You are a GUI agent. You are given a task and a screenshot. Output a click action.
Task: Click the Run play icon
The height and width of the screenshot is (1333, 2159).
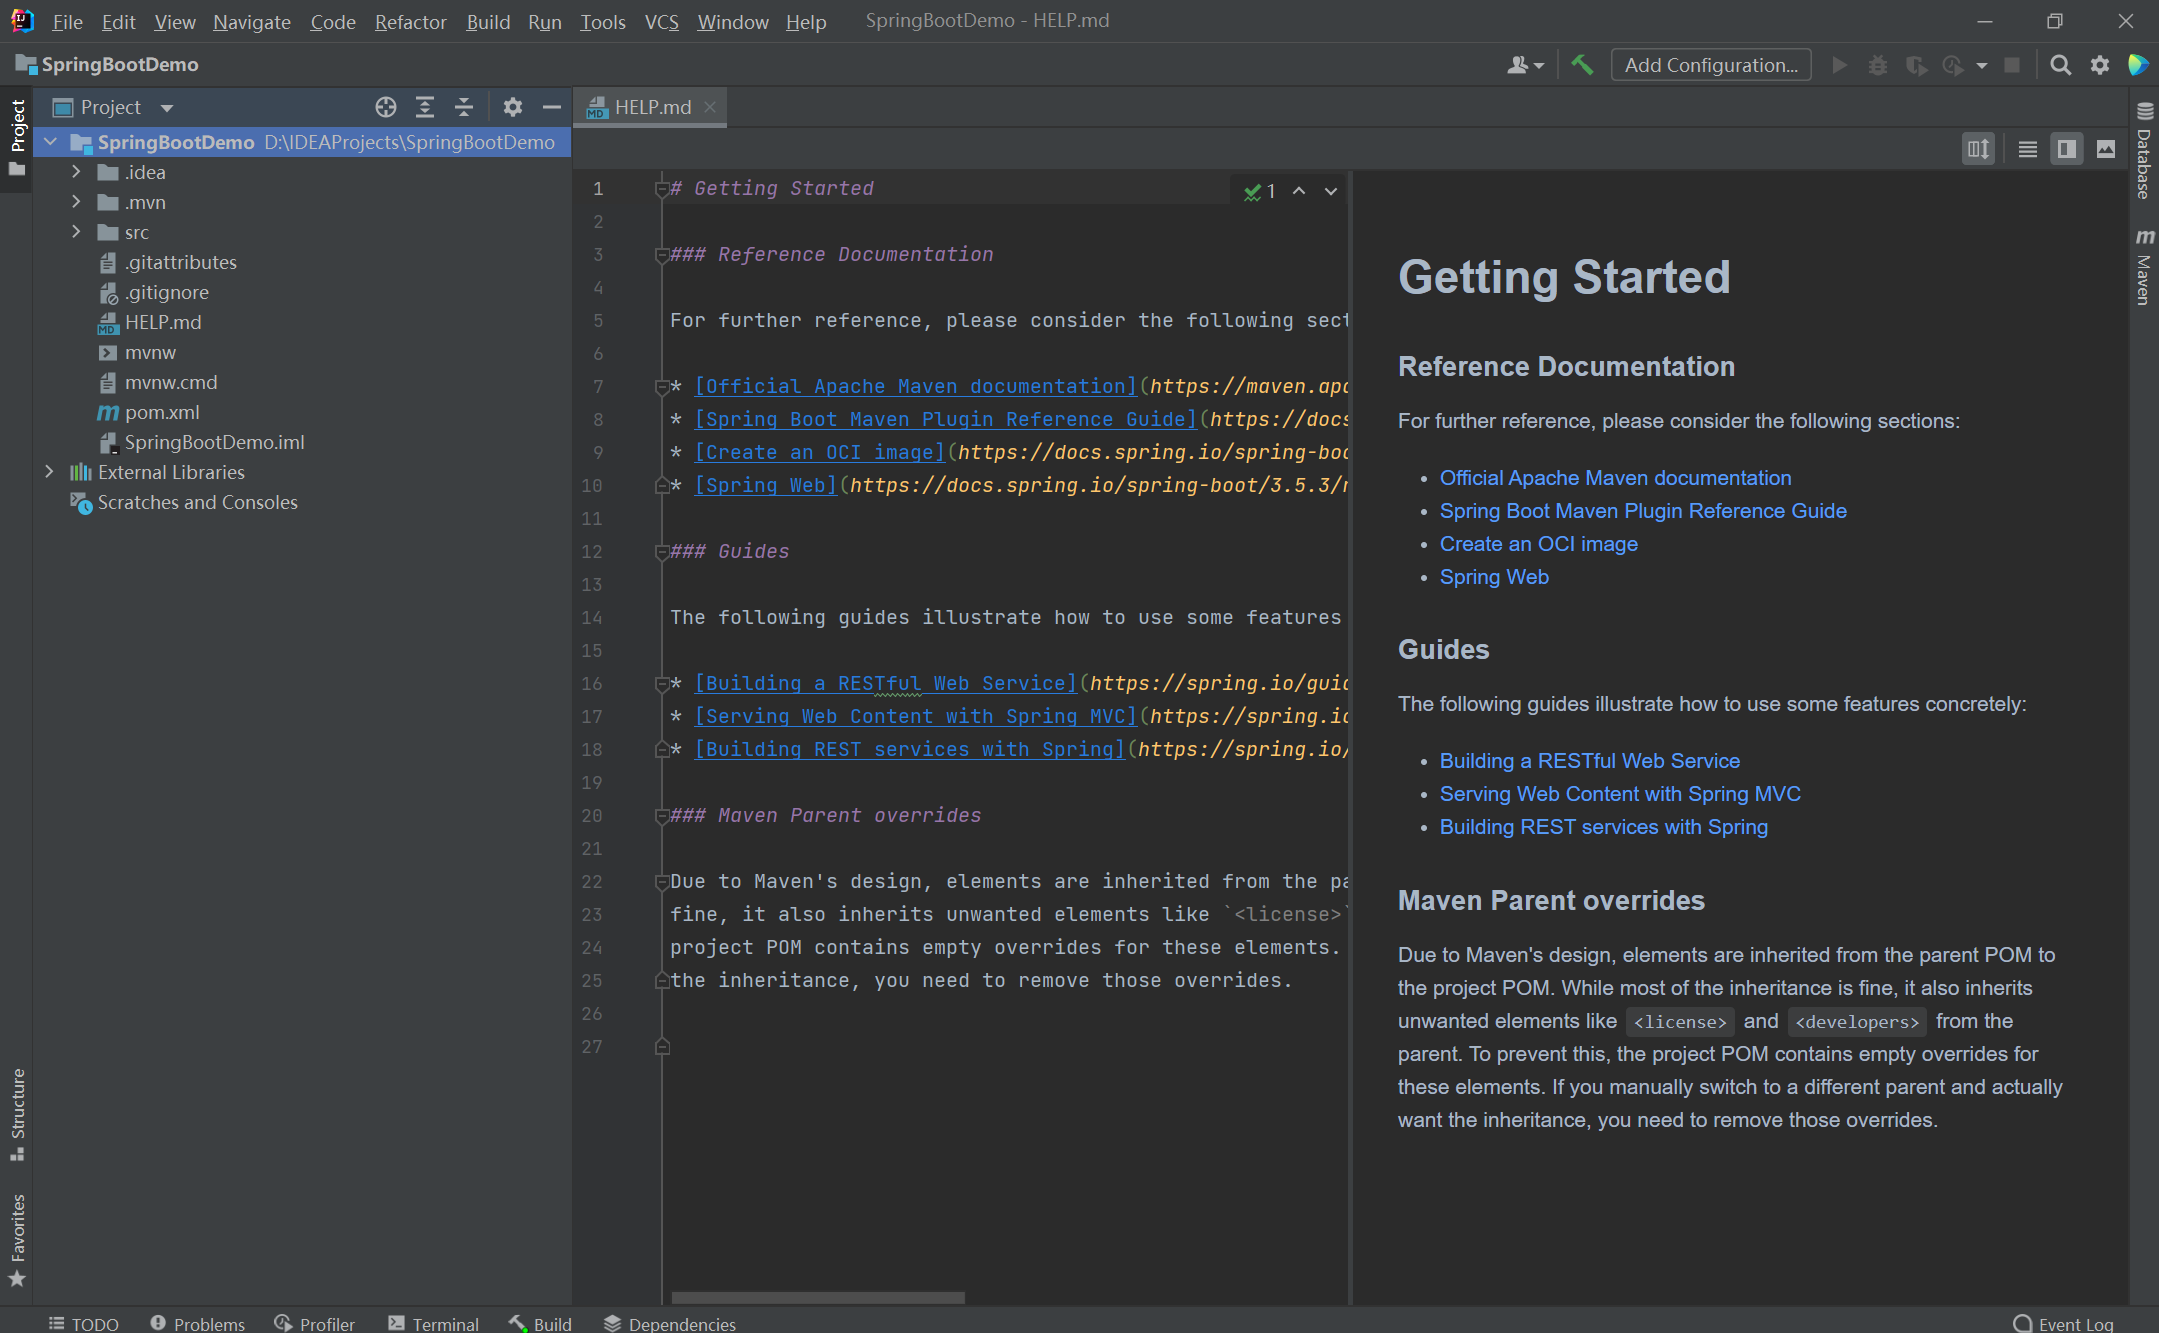tap(1839, 65)
